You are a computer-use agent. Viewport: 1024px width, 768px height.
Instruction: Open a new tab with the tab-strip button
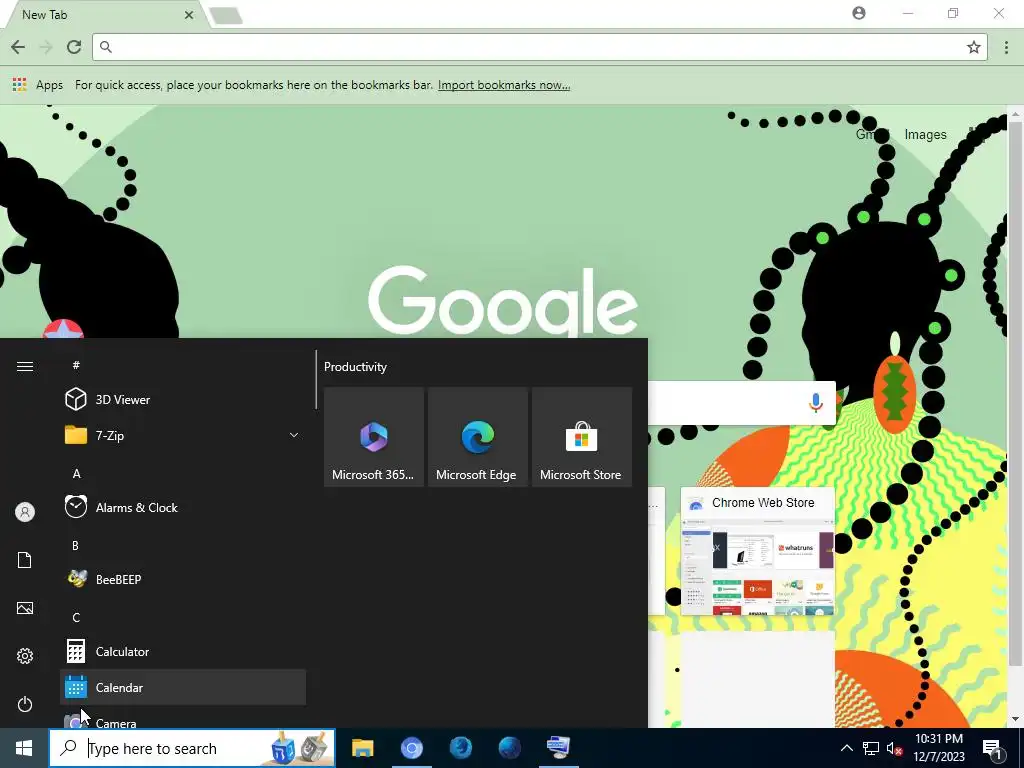click(x=227, y=16)
